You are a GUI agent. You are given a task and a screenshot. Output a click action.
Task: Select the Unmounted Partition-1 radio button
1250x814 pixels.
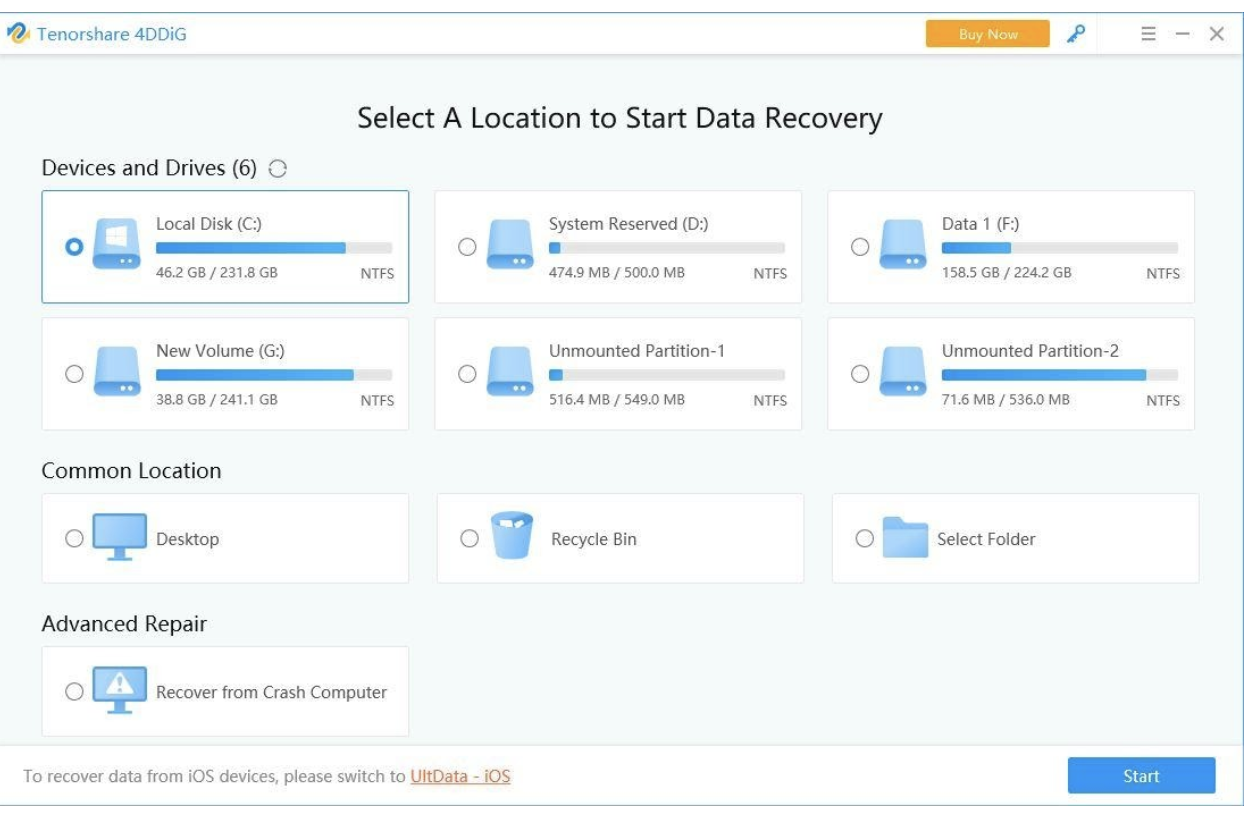click(x=466, y=374)
